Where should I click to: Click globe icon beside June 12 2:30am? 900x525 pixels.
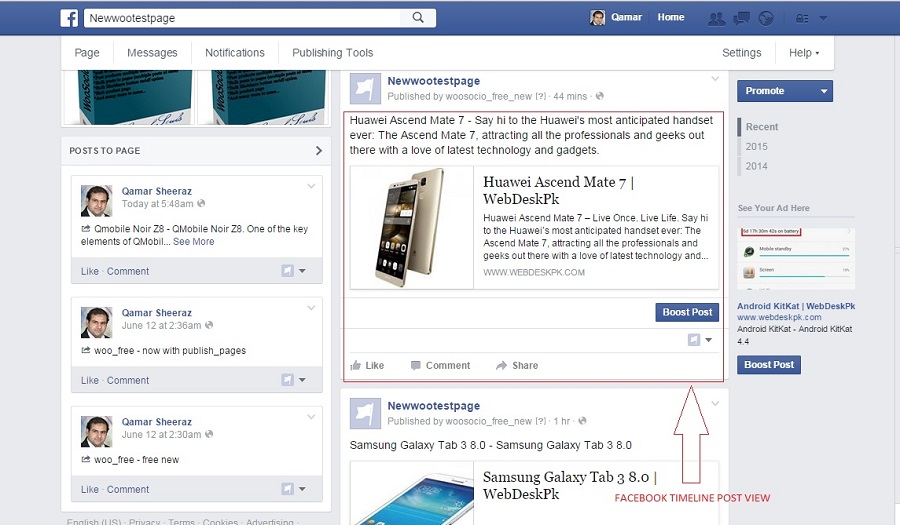[x=209, y=434]
